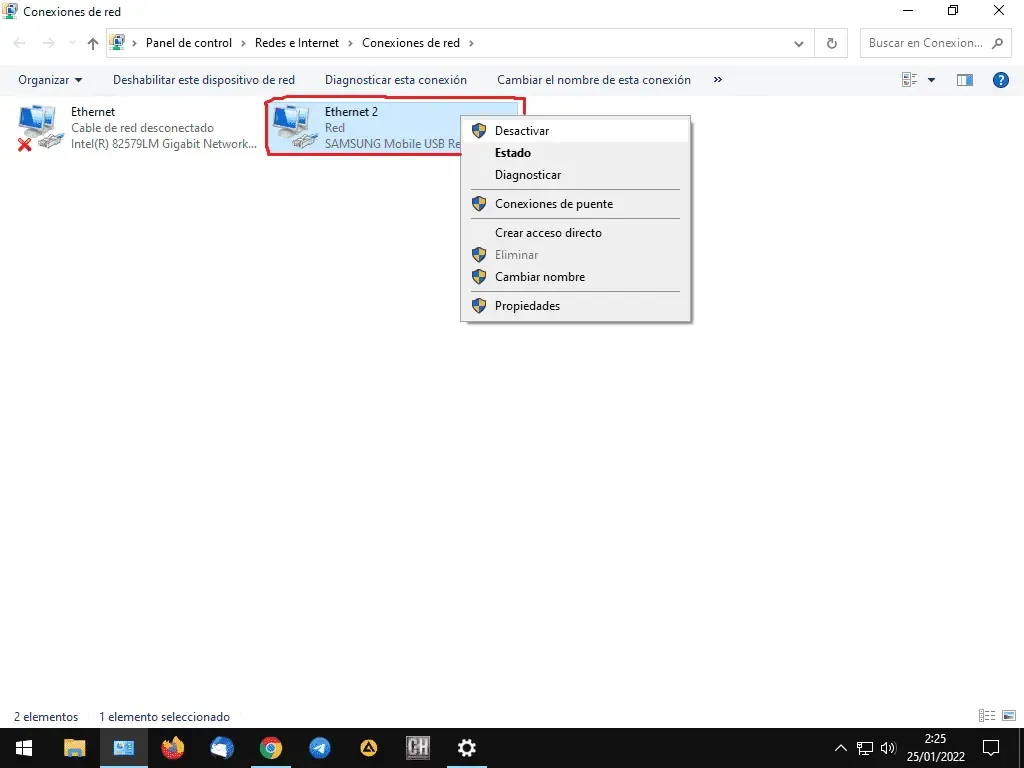Click Conexiones de red in the breadcrumb

(x=411, y=43)
